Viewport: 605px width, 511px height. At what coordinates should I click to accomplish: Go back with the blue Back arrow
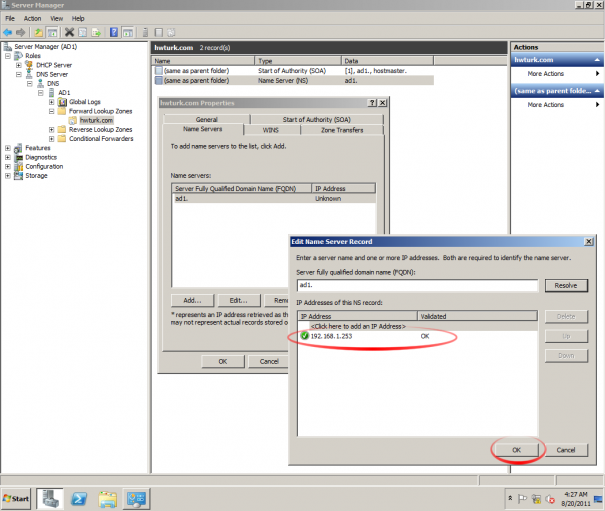pos(7,32)
